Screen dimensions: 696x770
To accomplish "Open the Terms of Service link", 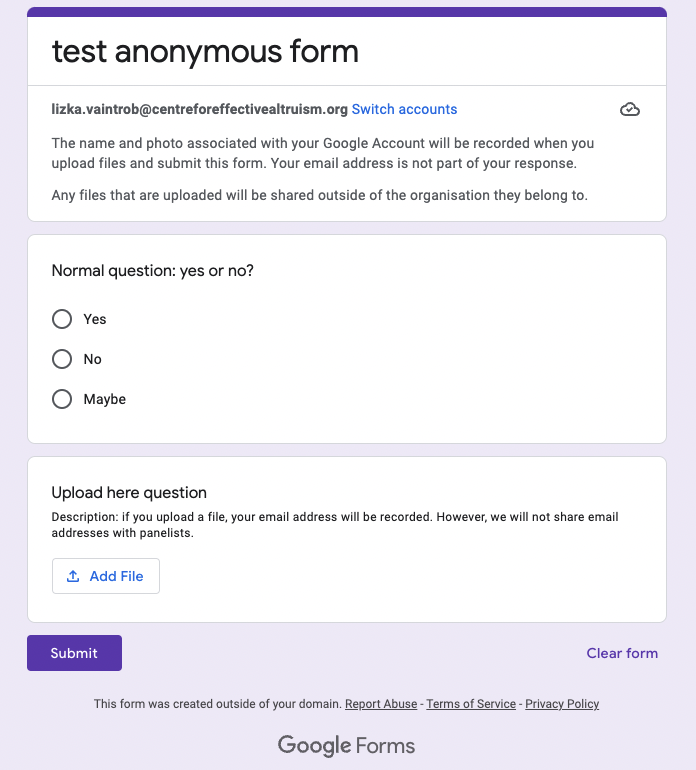I will pos(471,704).
